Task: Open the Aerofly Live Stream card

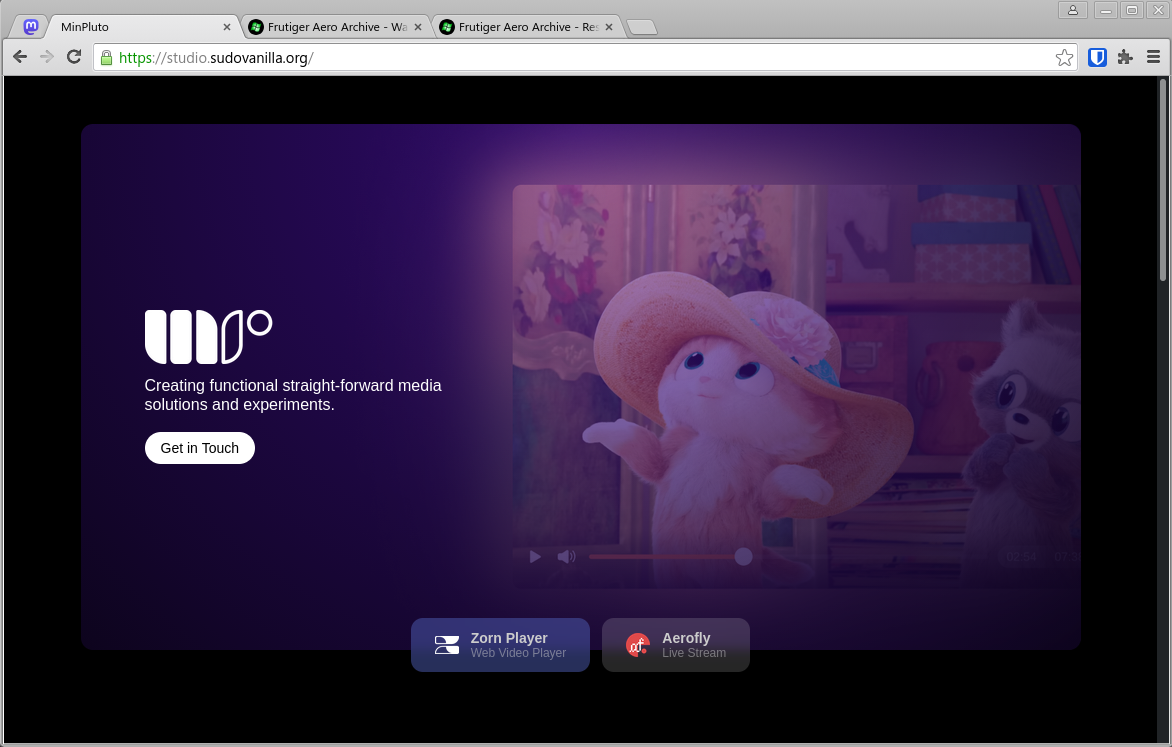Action: 676,645
